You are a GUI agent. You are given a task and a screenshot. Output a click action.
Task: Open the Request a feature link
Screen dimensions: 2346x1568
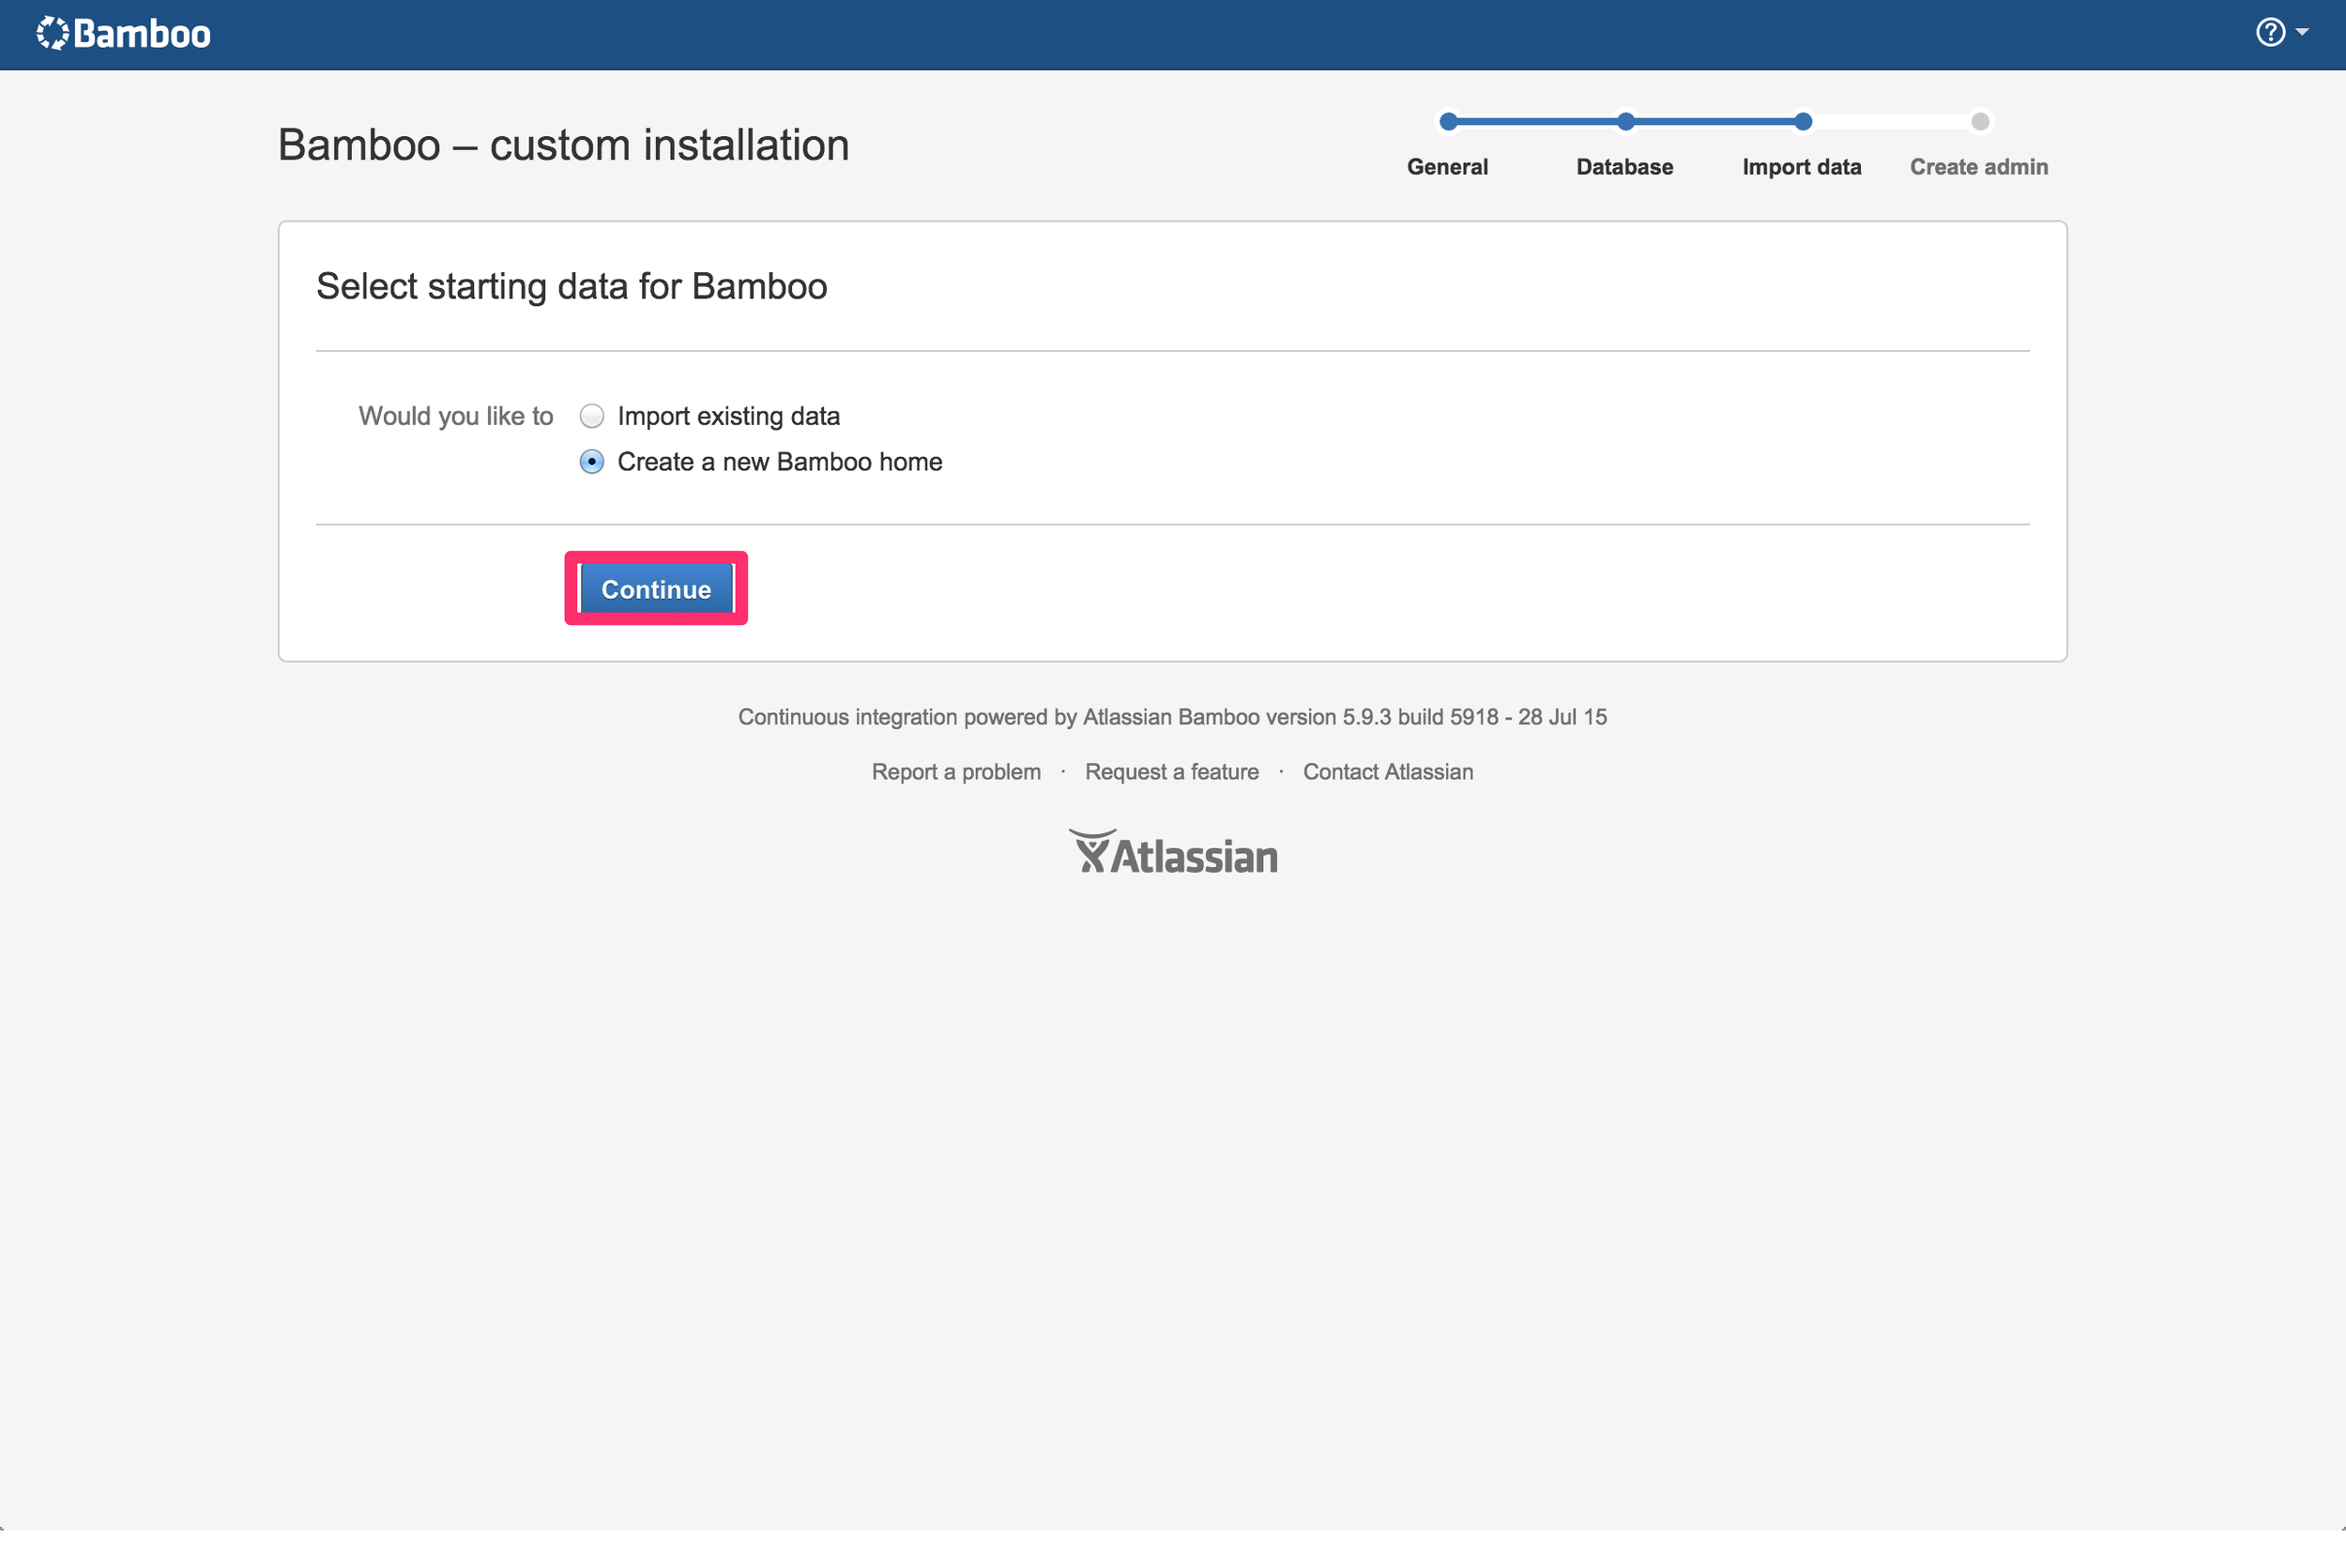pos(1171,772)
